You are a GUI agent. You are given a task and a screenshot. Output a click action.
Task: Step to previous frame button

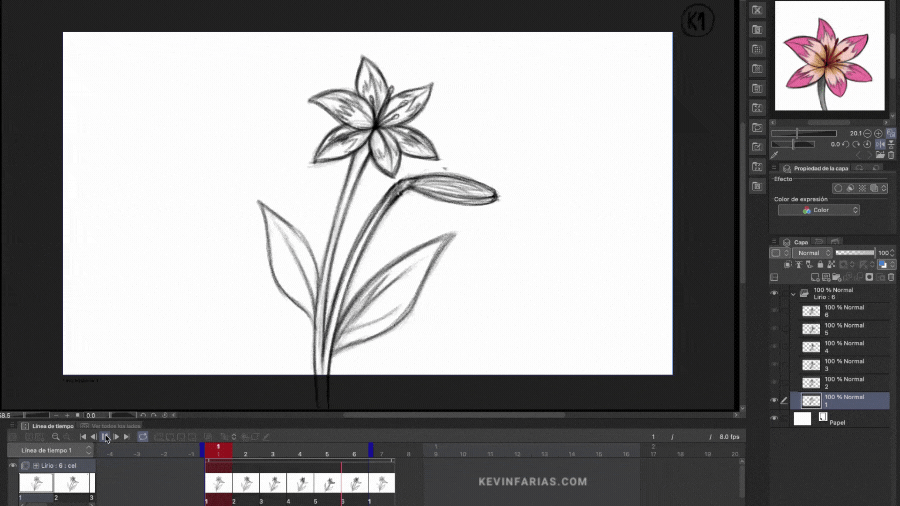click(94, 437)
